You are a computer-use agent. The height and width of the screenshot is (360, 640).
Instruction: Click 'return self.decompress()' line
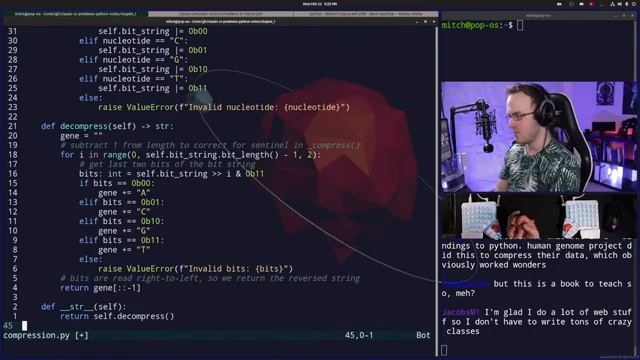click(x=117, y=316)
